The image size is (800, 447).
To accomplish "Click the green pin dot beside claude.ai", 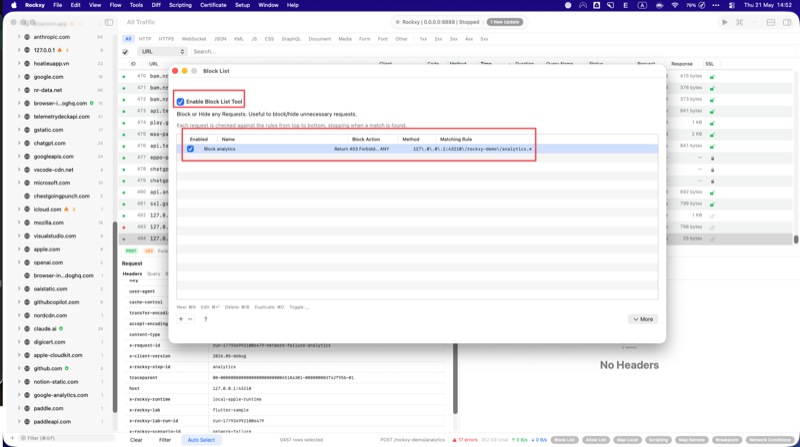I will [x=61, y=329].
